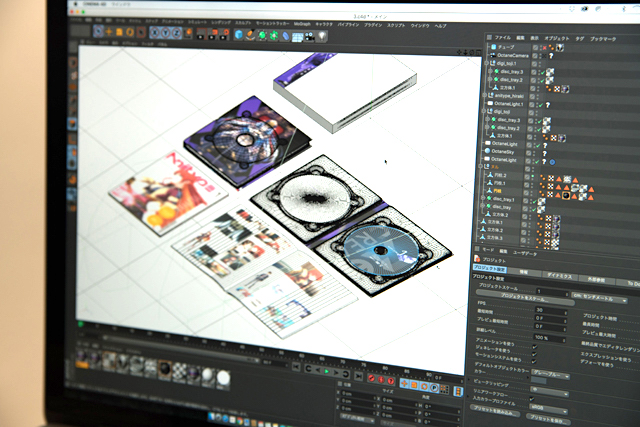
Task: Toggle layer checkbox of OctaneCamera row
Action: click(x=535, y=56)
